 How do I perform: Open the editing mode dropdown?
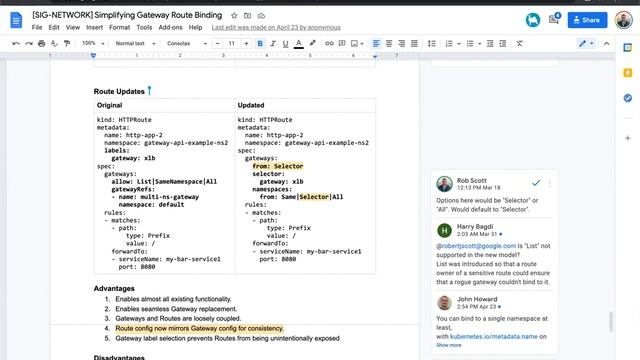pos(586,43)
